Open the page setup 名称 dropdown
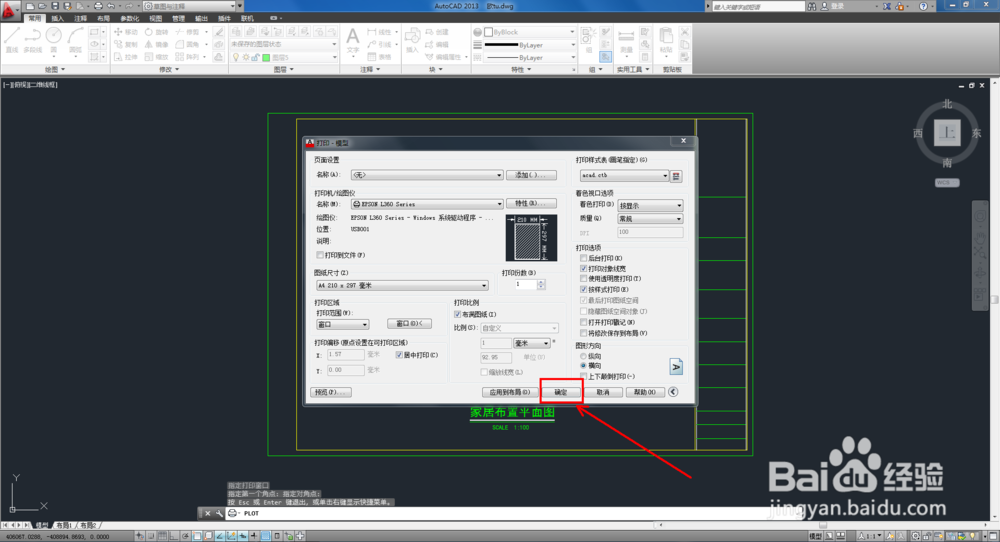Viewport: 1000px width, 542px height. 427,175
